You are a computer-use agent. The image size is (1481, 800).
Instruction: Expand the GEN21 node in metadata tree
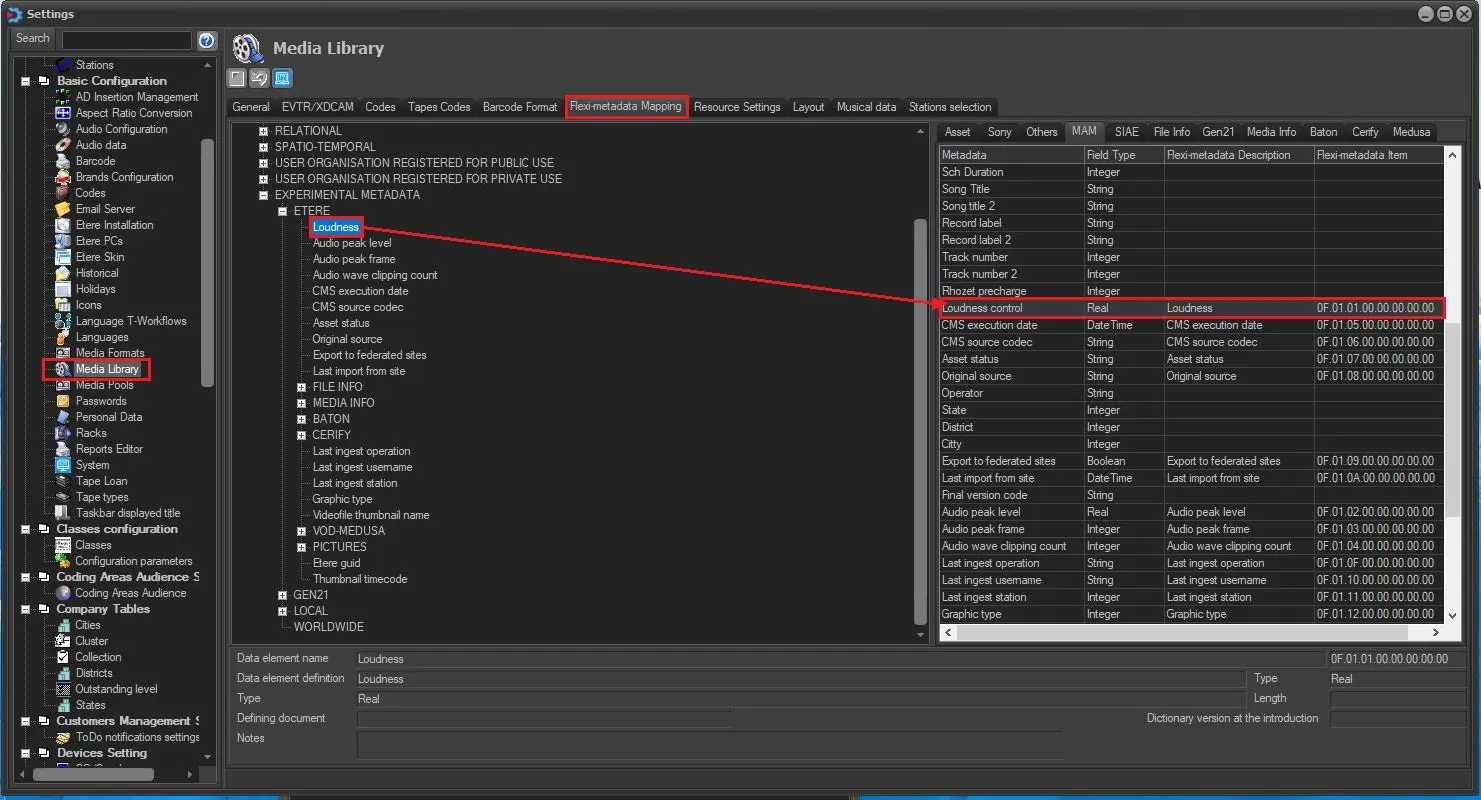[283, 595]
